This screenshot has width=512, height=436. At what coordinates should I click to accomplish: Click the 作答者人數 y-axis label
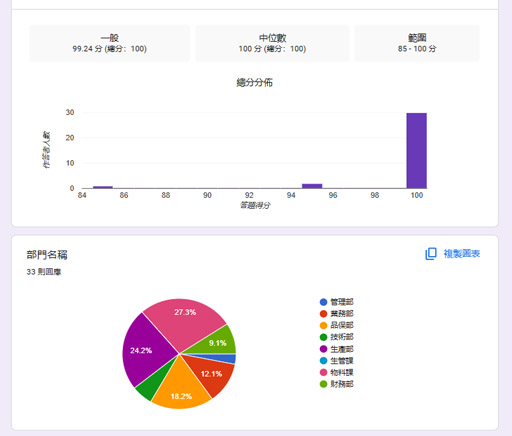click(47, 149)
